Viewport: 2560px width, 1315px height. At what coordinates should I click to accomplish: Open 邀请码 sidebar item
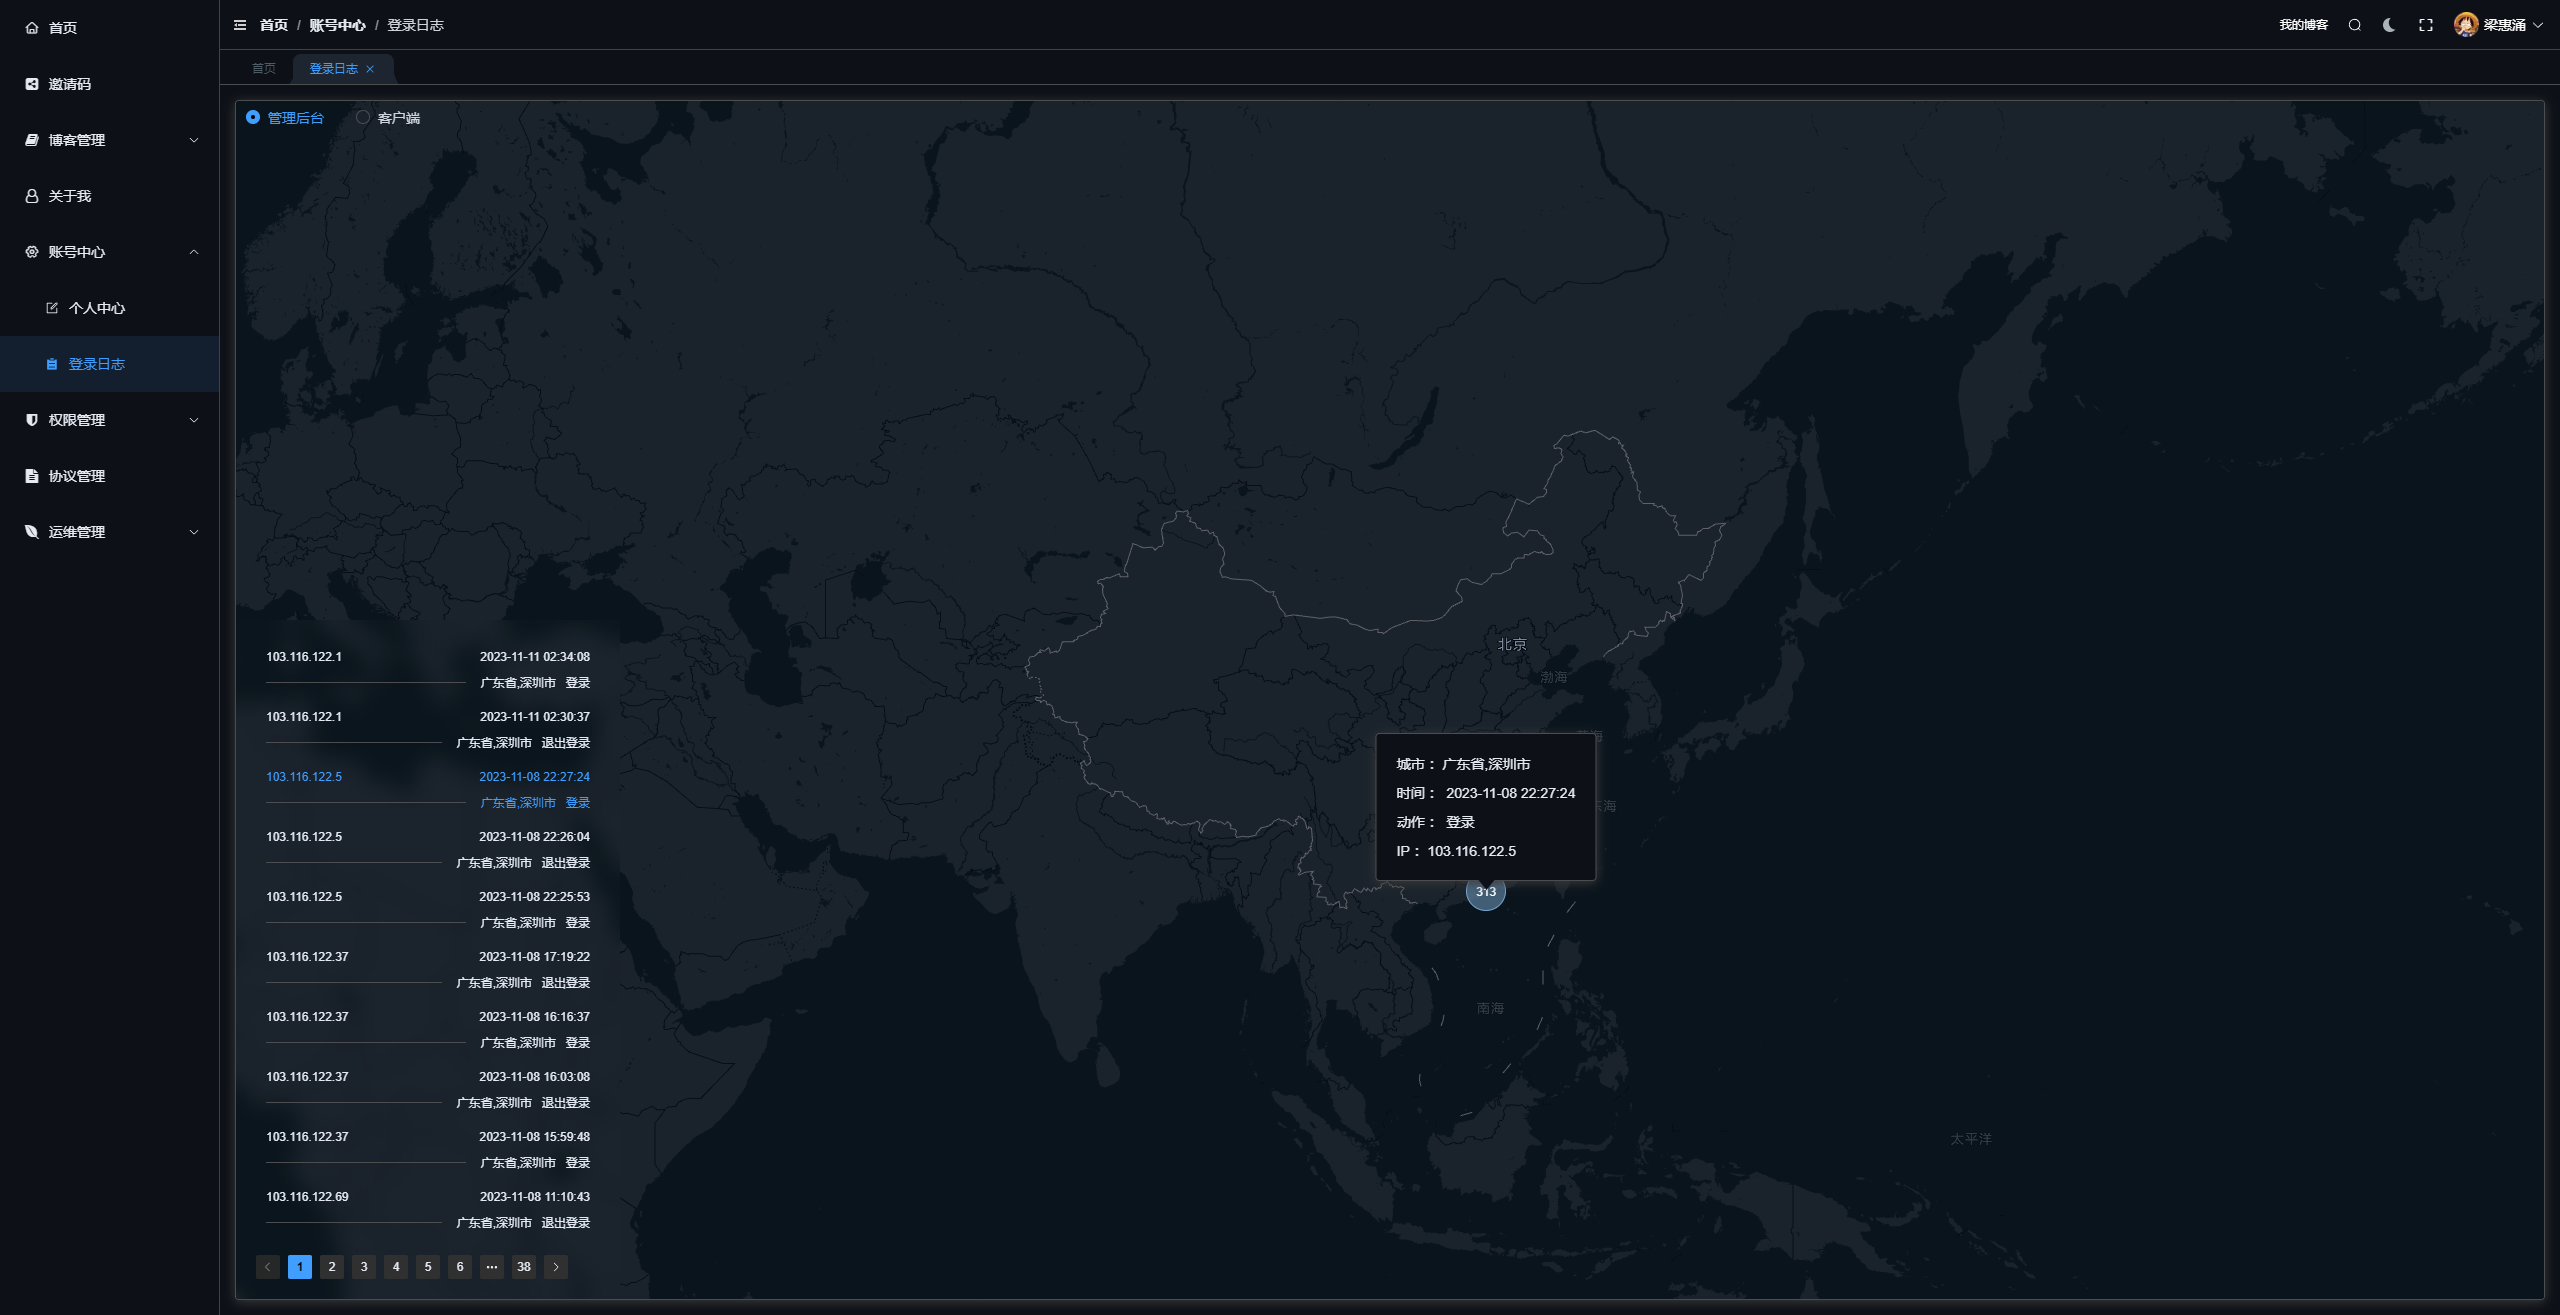coord(70,84)
